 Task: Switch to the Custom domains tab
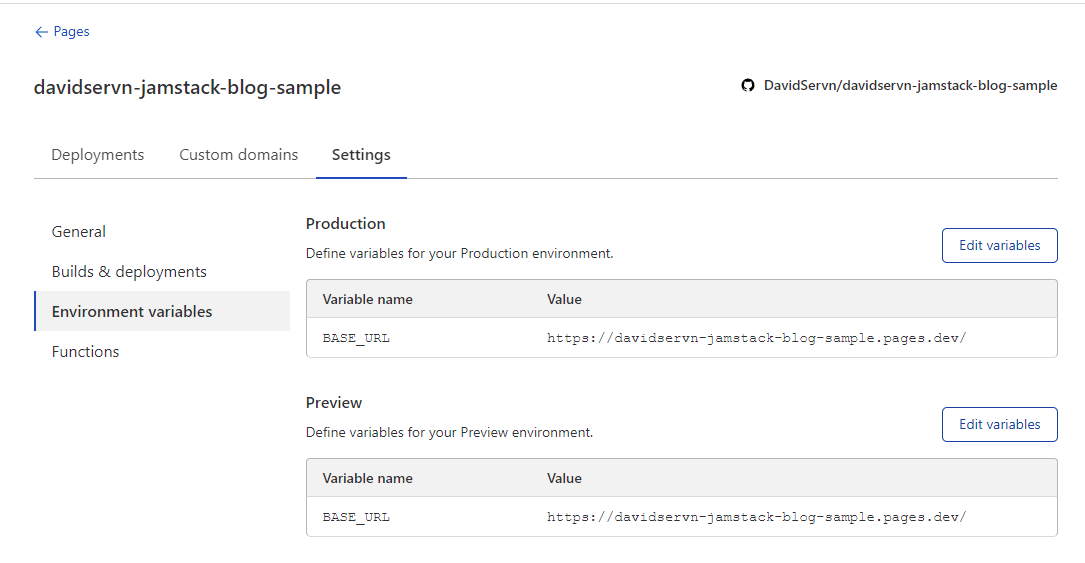[239, 155]
